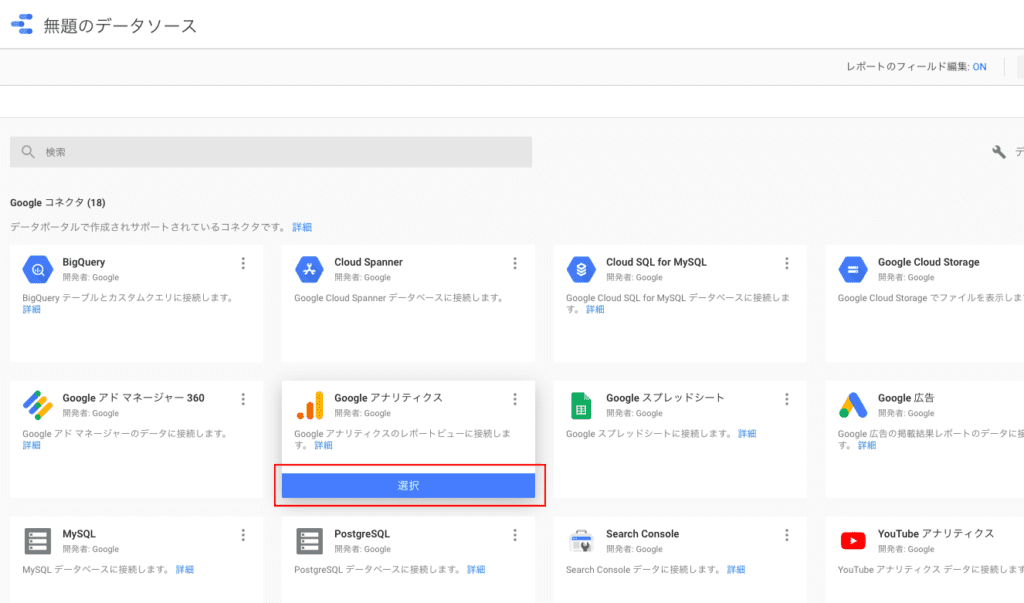Click Google Cloud Spanner データベースに接続します description

399,298
